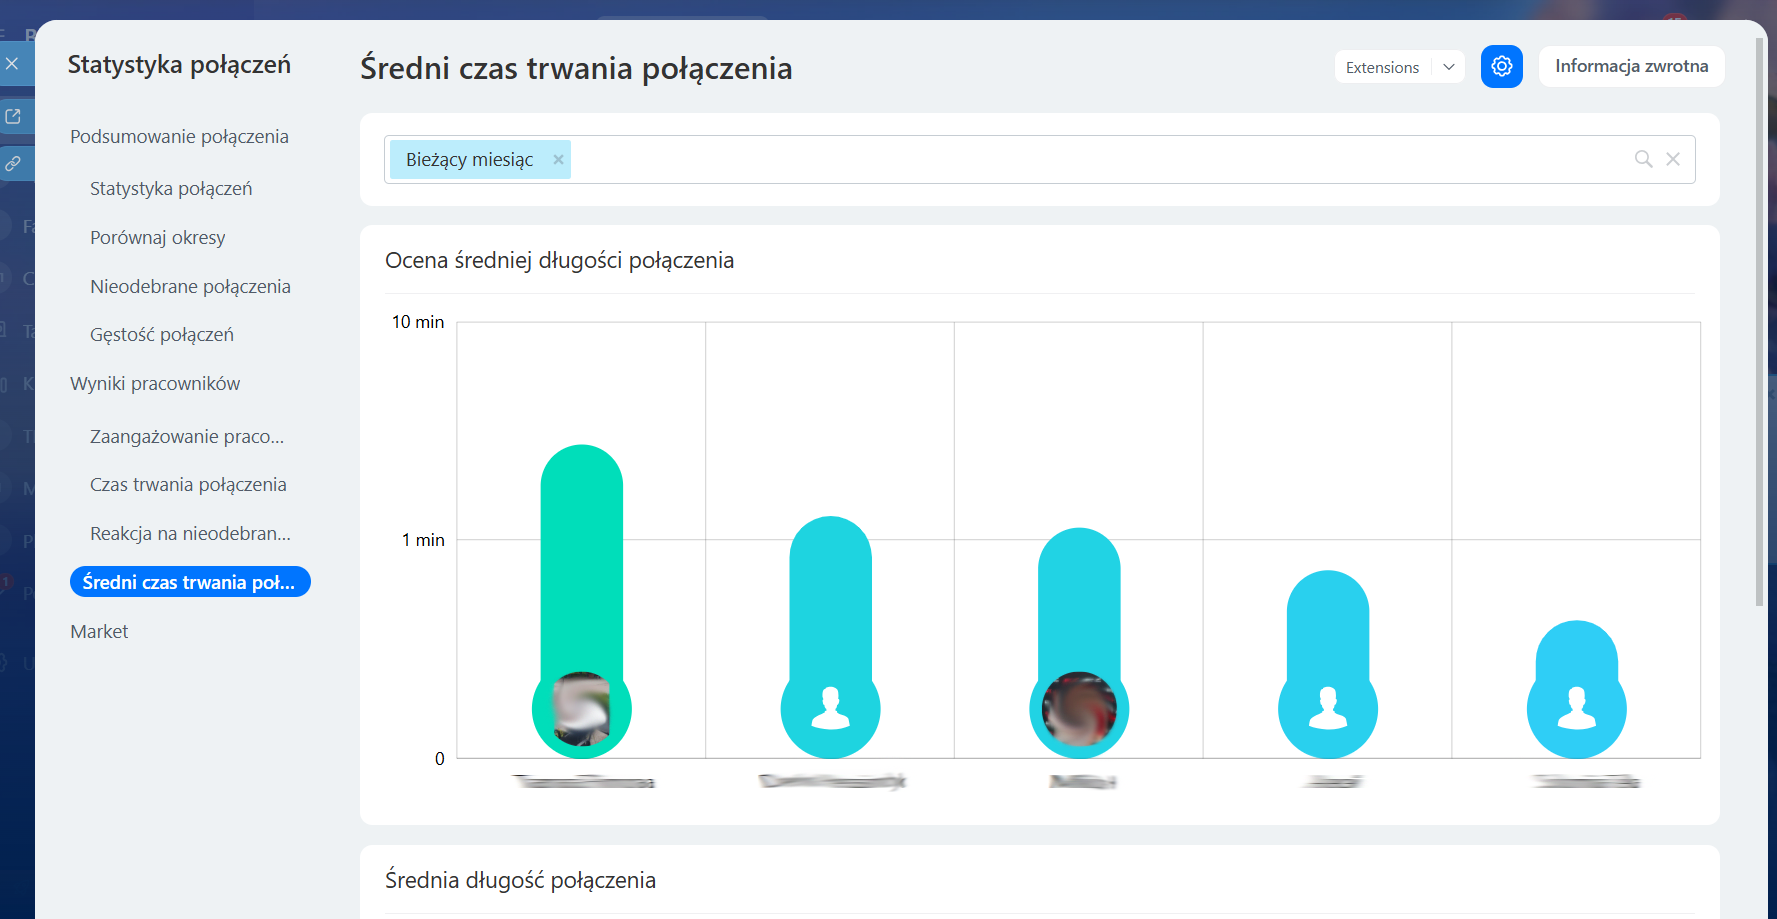1777x919 pixels.
Task: Click the filter search input field
Action: (x=1000, y=159)
